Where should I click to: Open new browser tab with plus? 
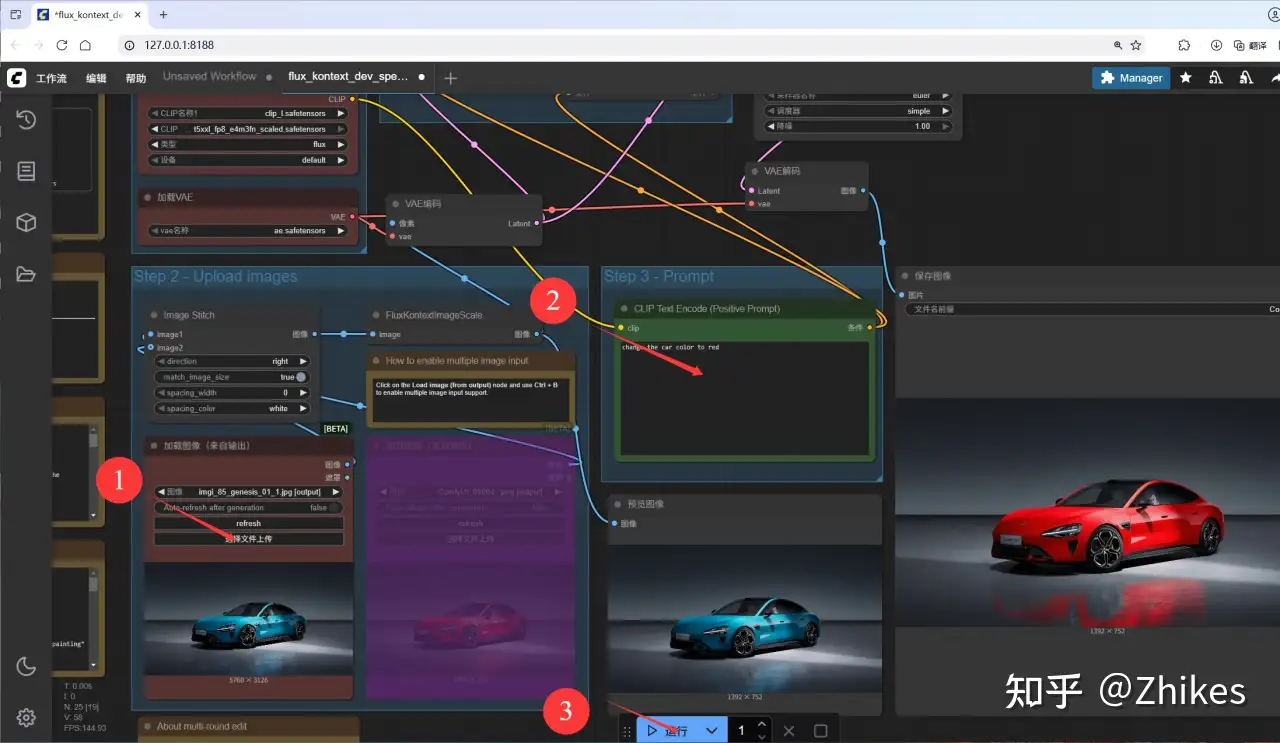click(x=163, y=14)
